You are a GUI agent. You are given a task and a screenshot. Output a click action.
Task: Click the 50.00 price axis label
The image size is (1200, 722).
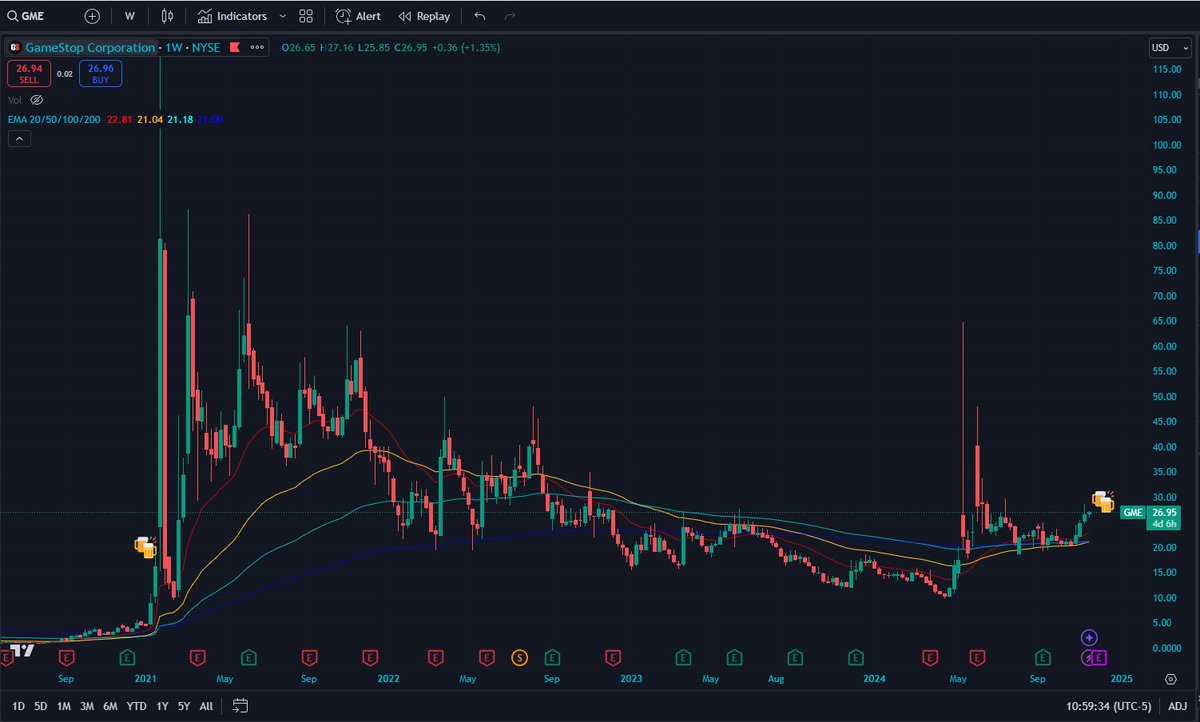1164,397
